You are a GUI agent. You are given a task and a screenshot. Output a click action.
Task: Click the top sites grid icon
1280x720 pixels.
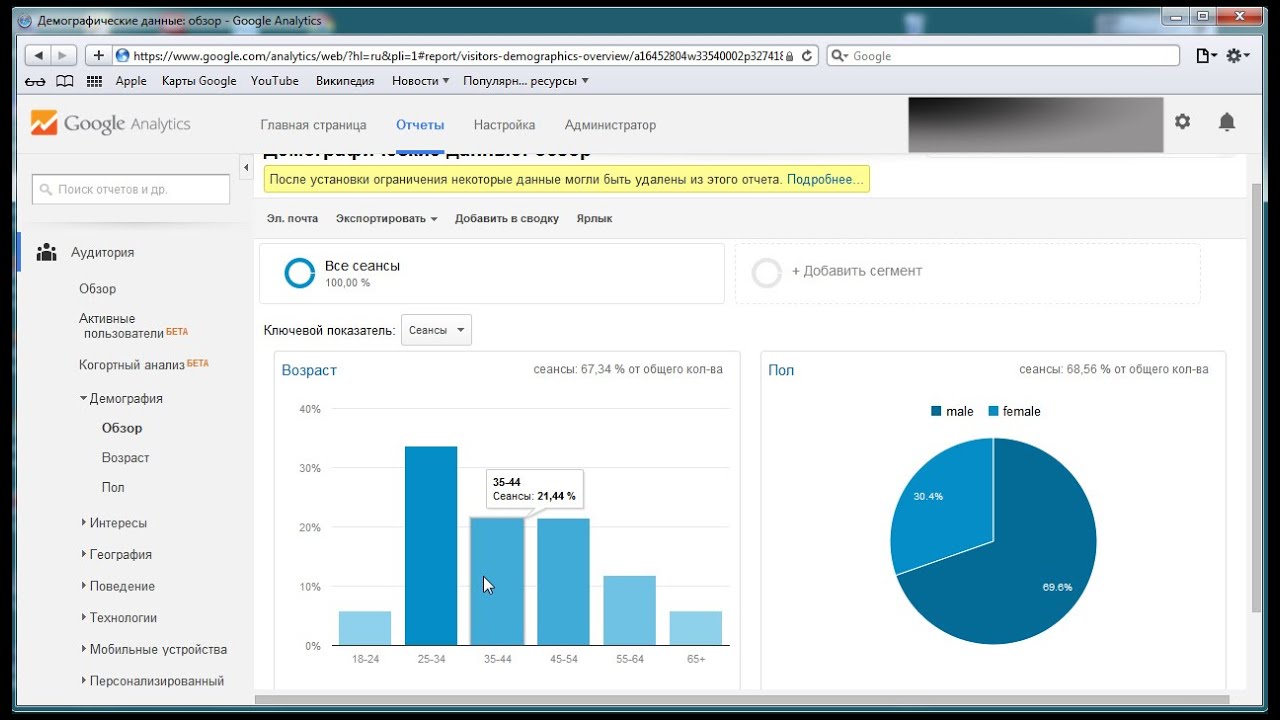95,81
